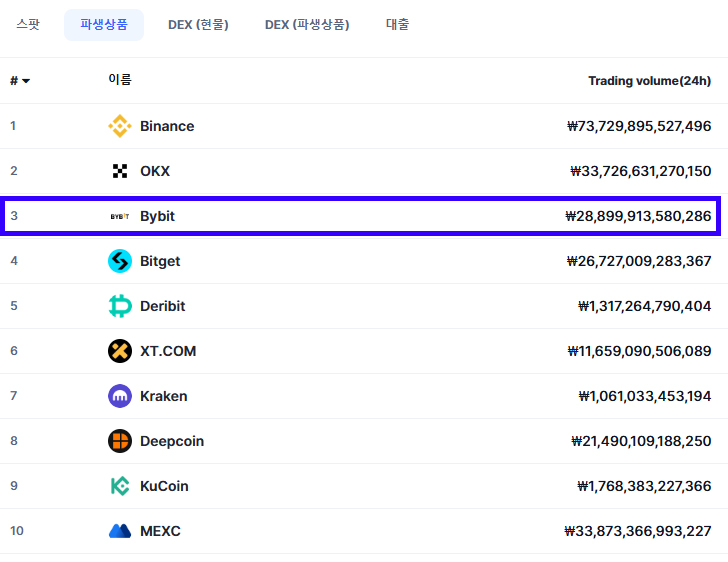
Task: Click rank number 8 in Deepcoin row
Action: [14, 441]
